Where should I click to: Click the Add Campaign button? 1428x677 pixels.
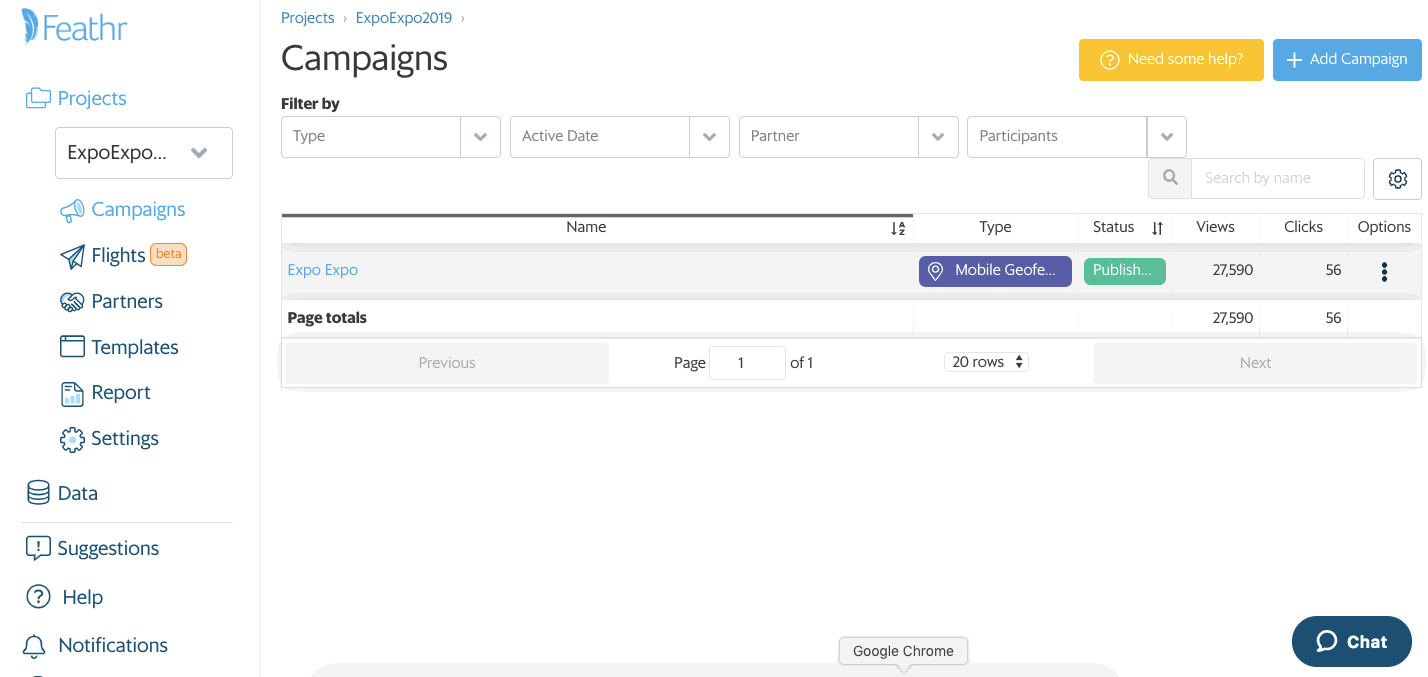pyautogui.click(x=1346, y=60)
